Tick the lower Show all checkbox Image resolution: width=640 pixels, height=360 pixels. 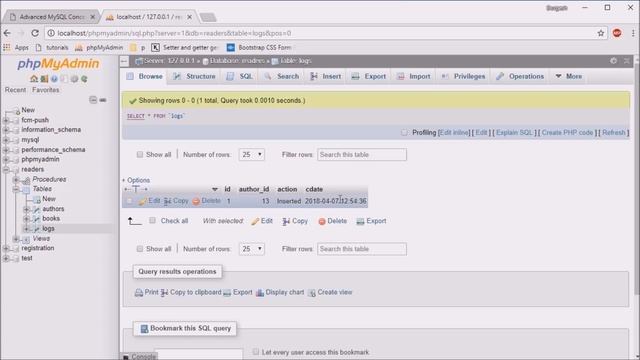140,249
